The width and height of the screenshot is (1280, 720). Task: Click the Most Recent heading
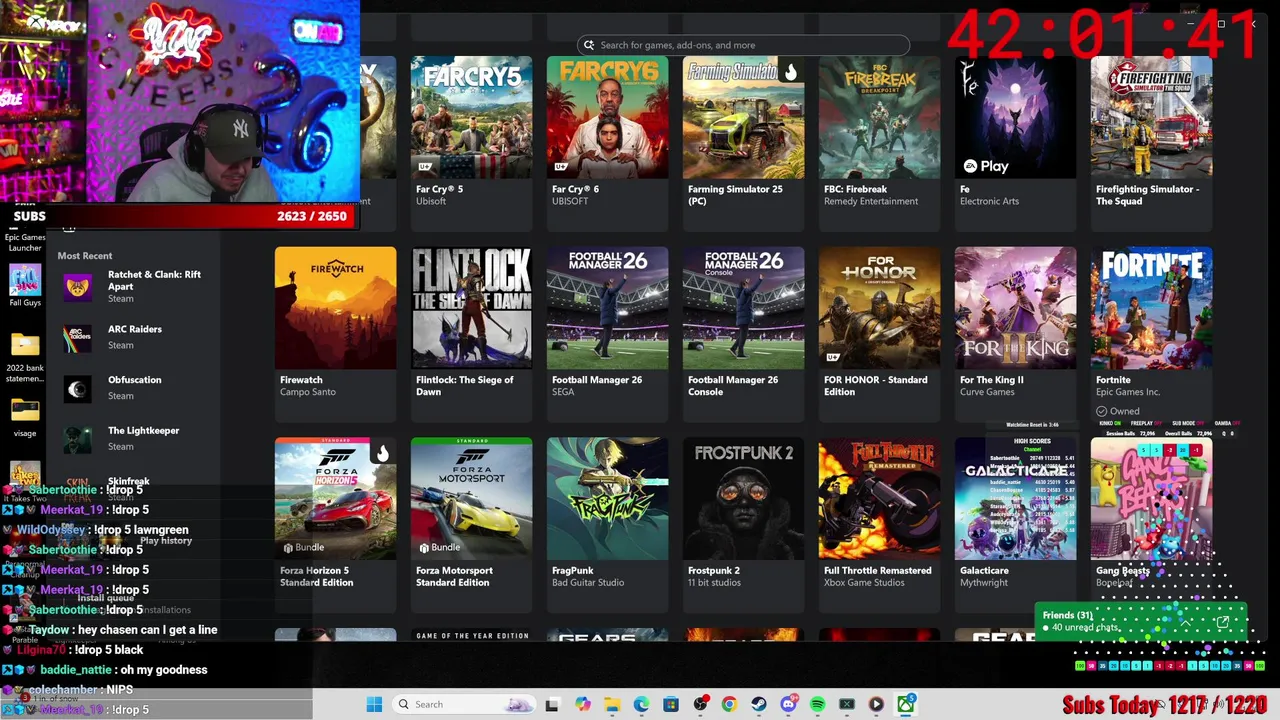click(x=85, y=256)
